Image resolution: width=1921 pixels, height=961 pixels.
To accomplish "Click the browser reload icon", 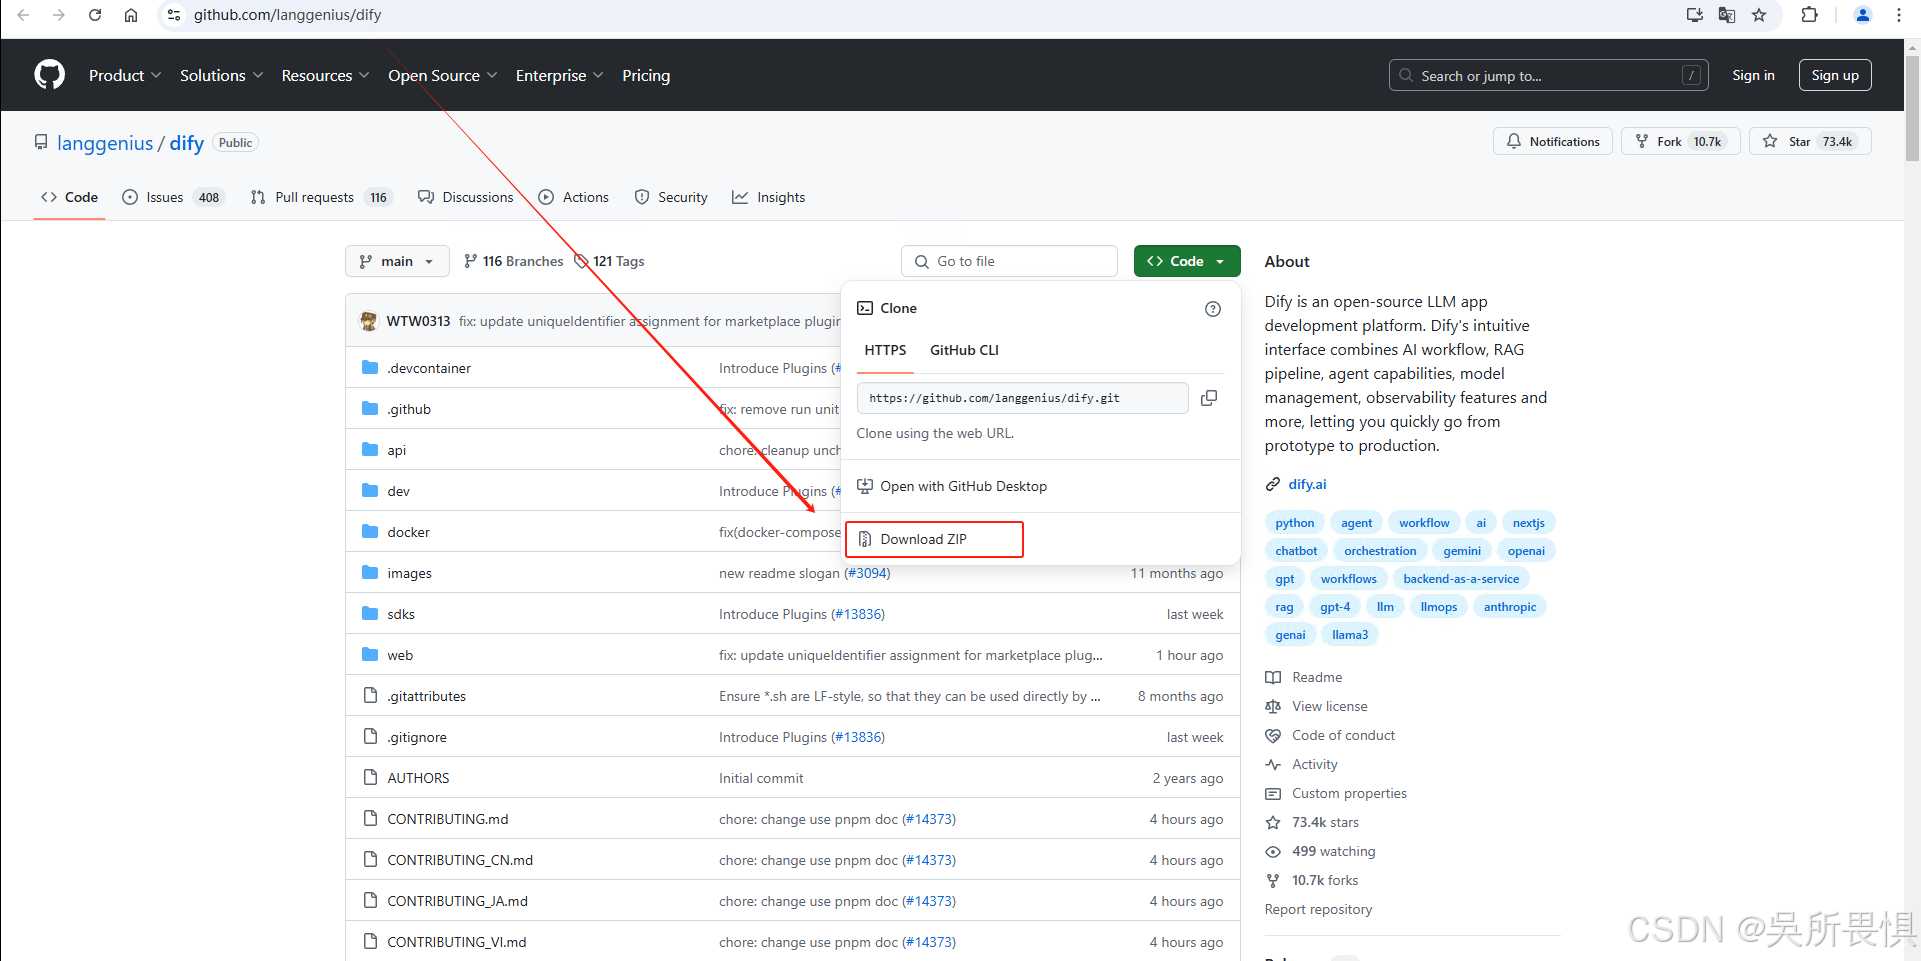I will 95,15.
